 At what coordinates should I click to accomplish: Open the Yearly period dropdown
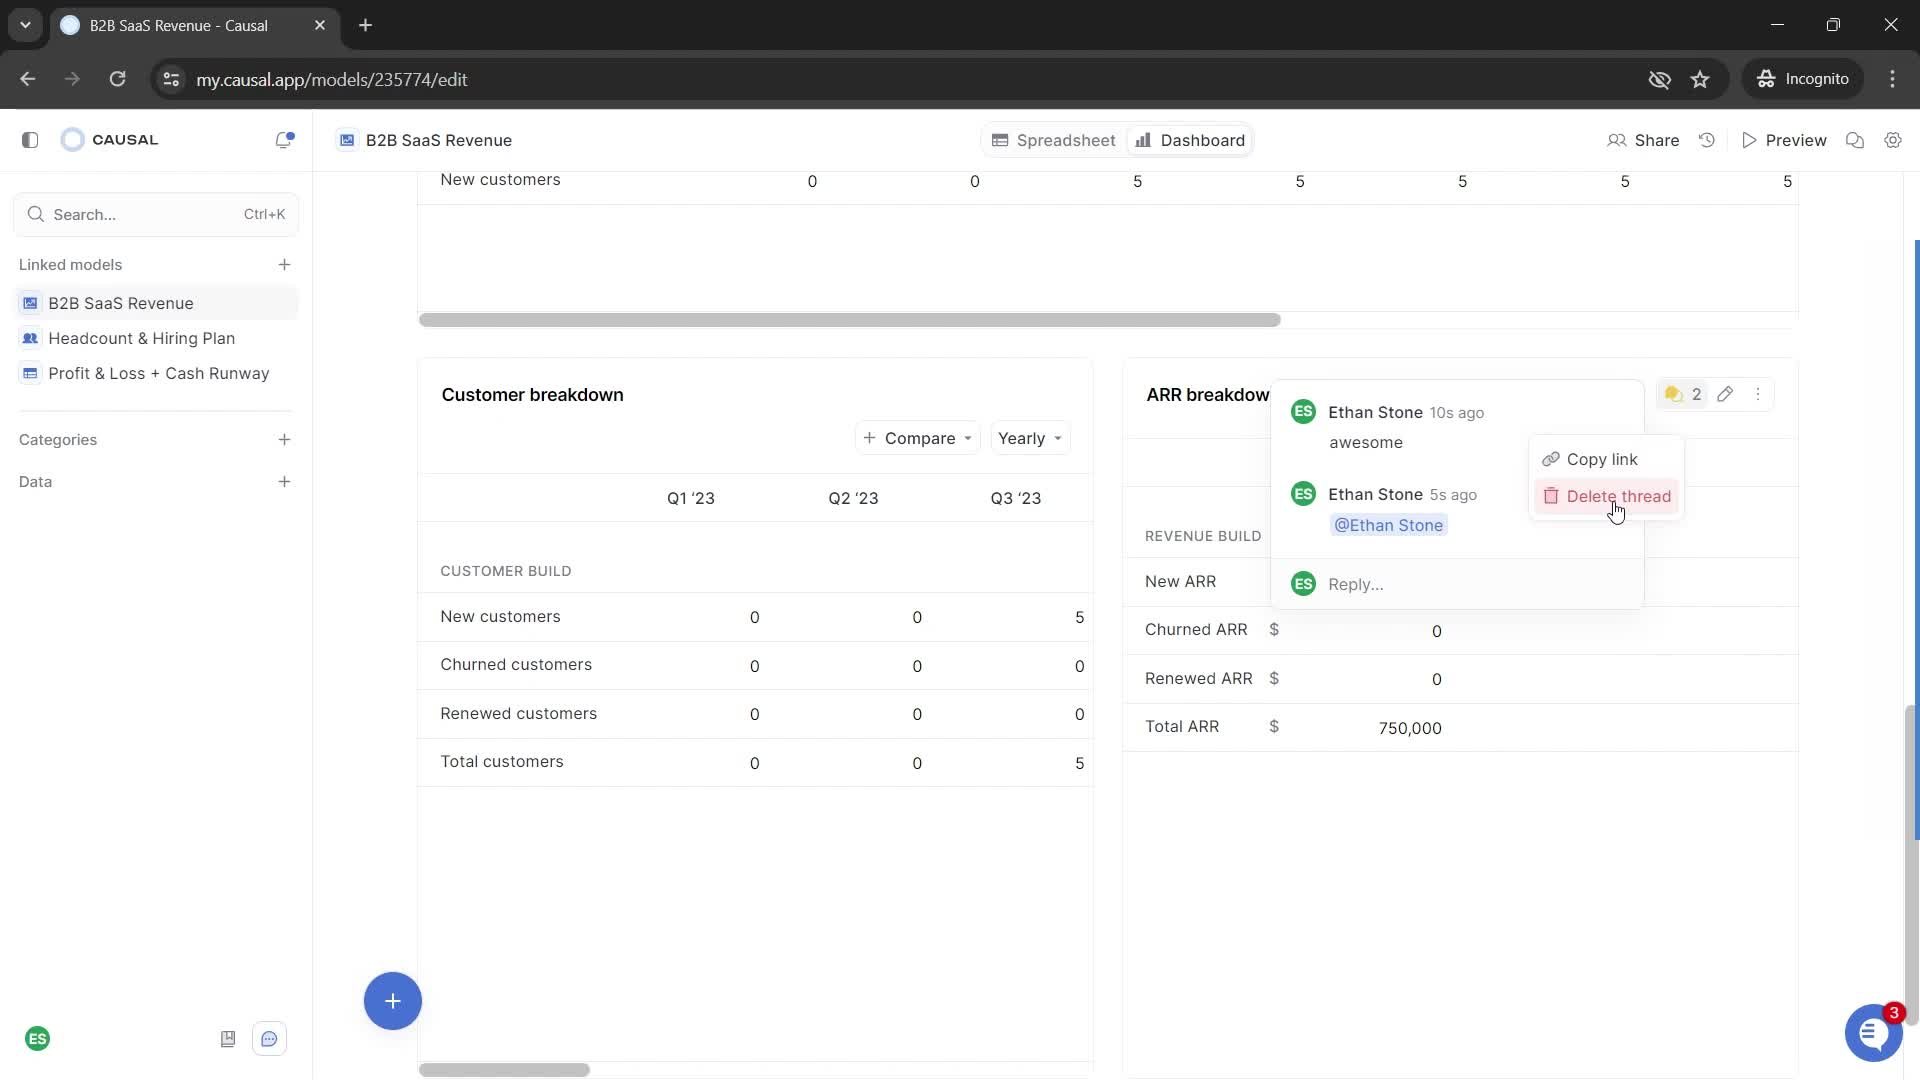pos(1030,438)
